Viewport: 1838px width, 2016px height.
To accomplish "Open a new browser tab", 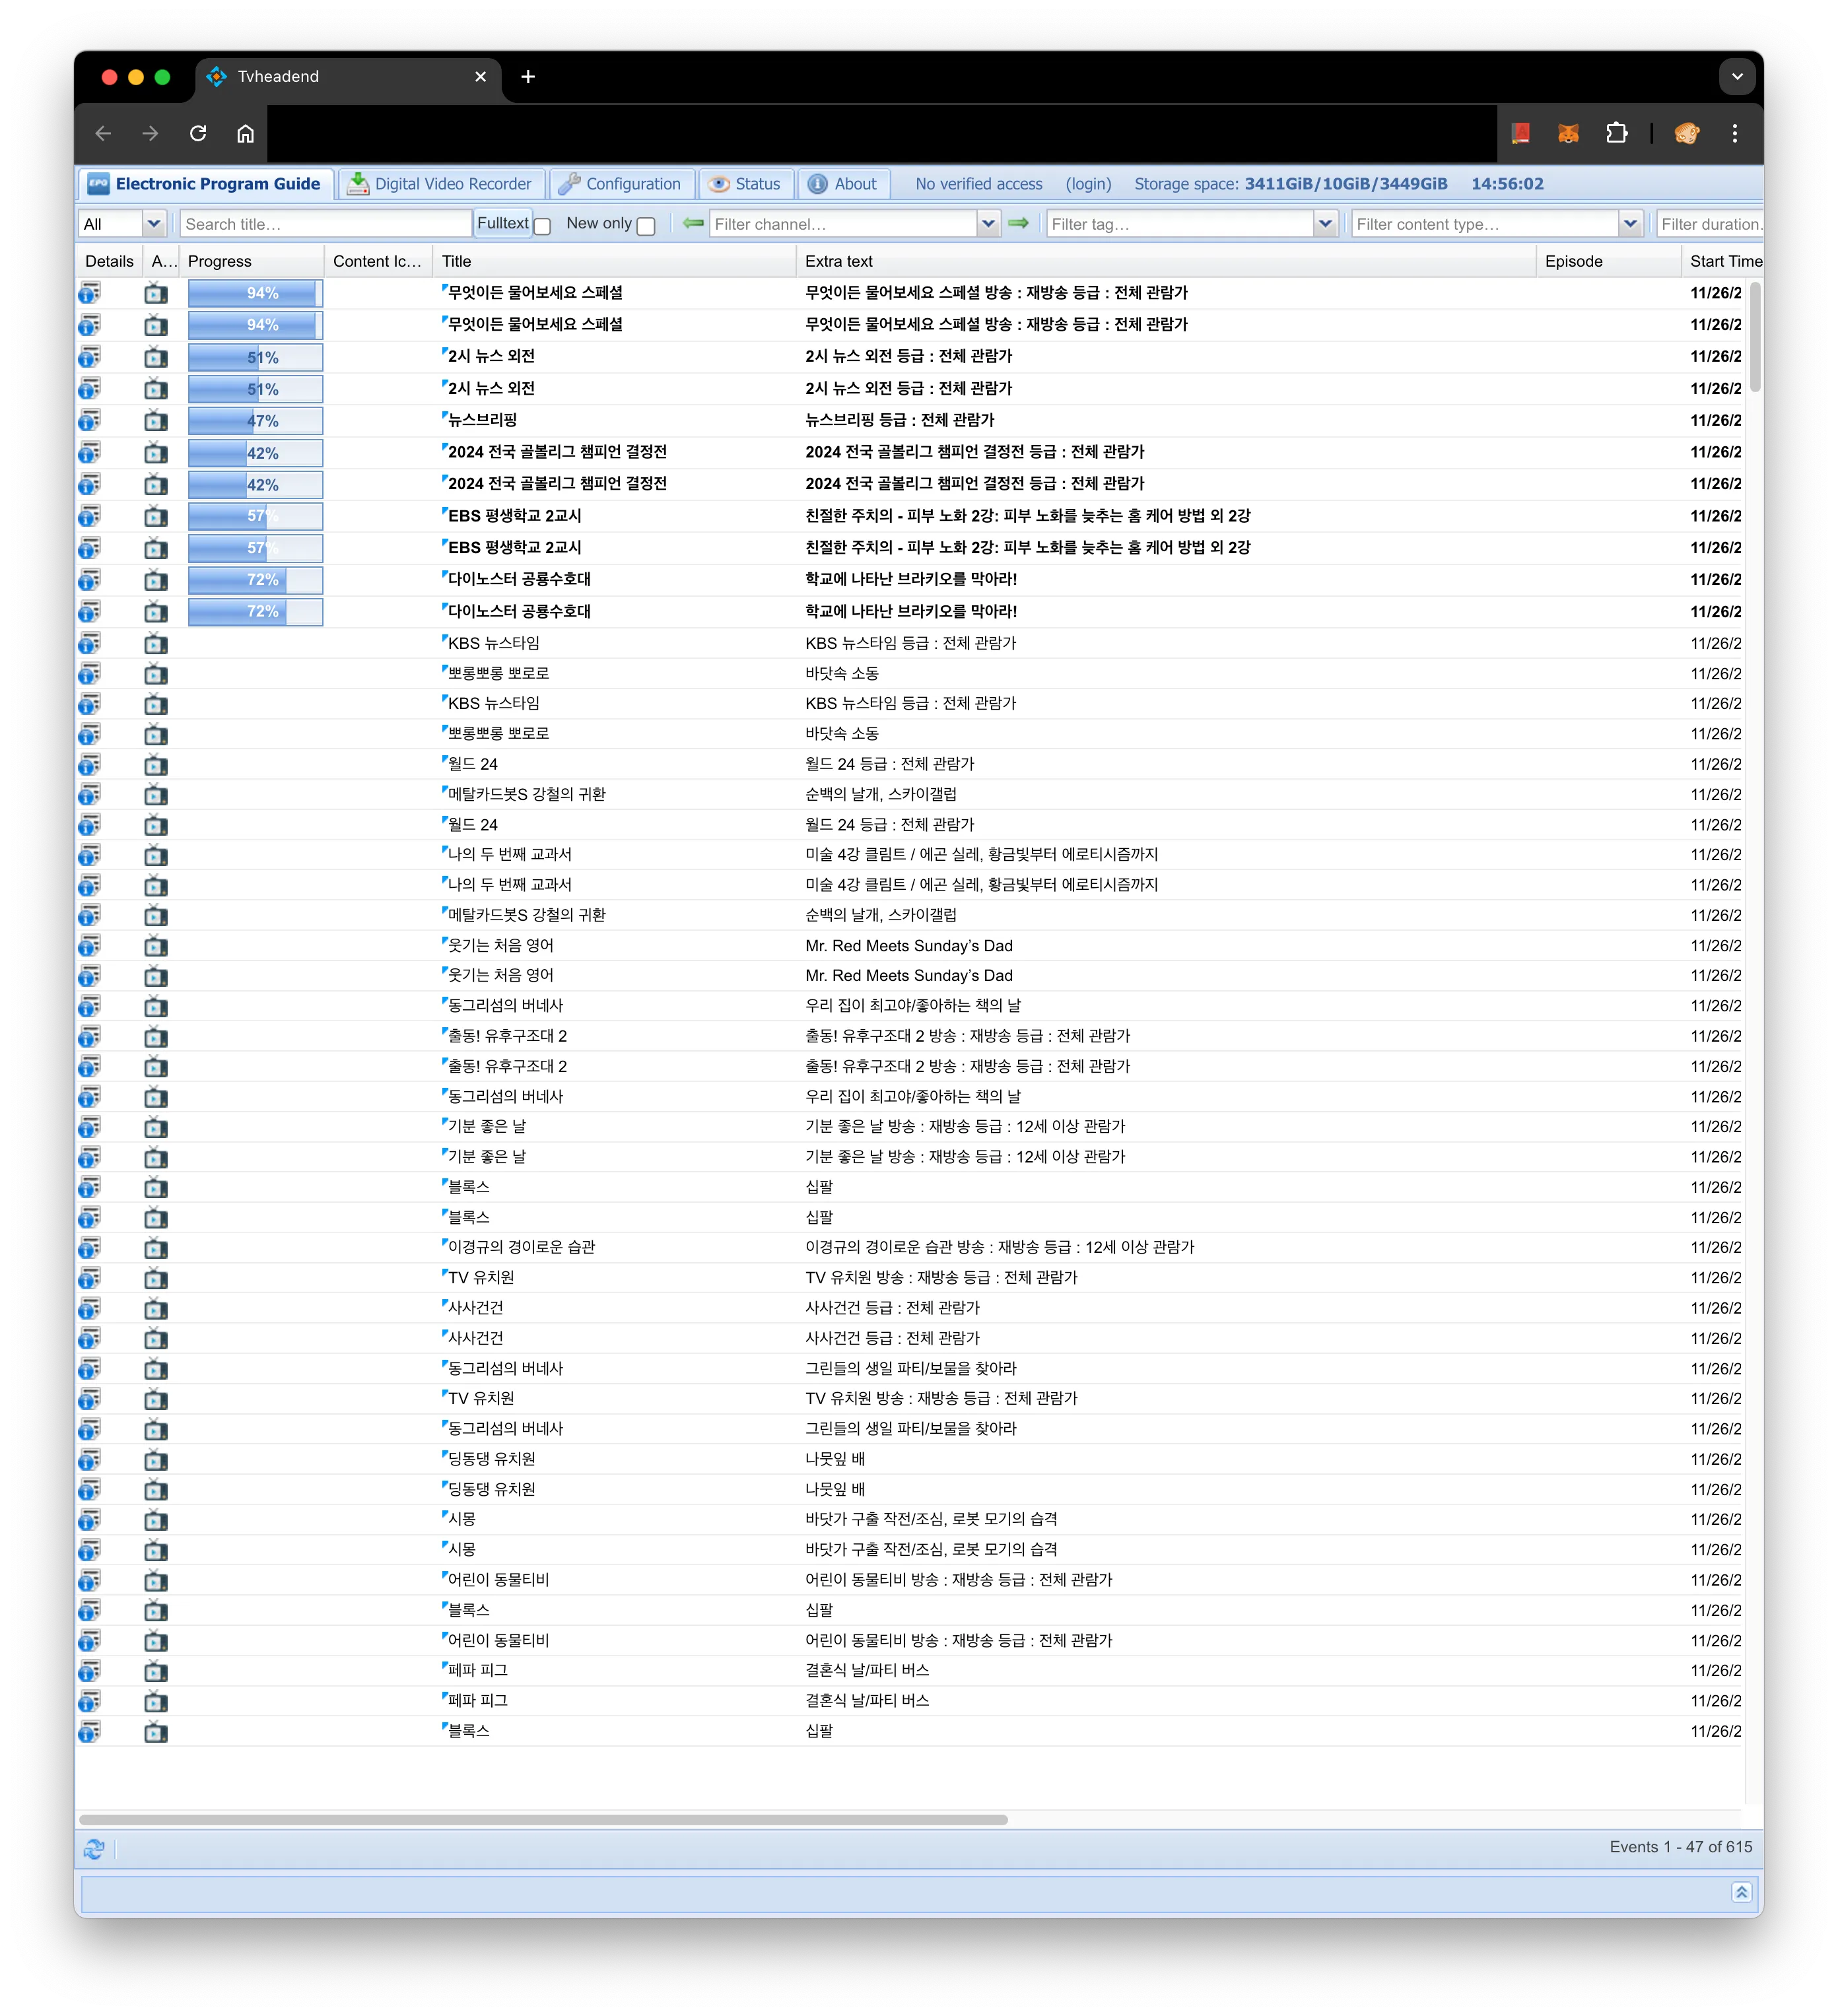I will coord(528,76).
